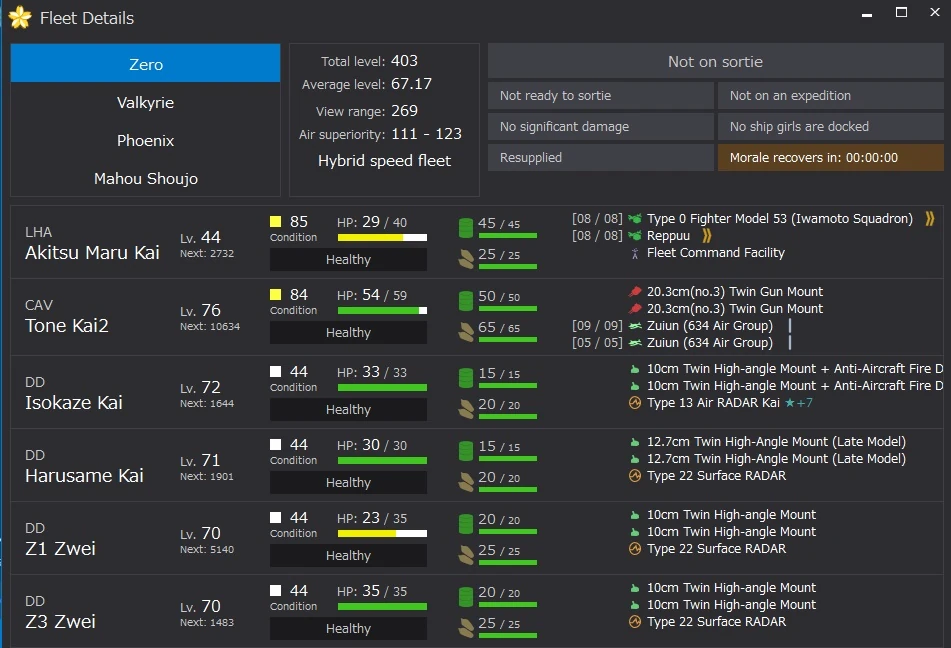Click the Not ready to sortie box
The width and height of the screenshot is (951, 648).
pos(600,96)
